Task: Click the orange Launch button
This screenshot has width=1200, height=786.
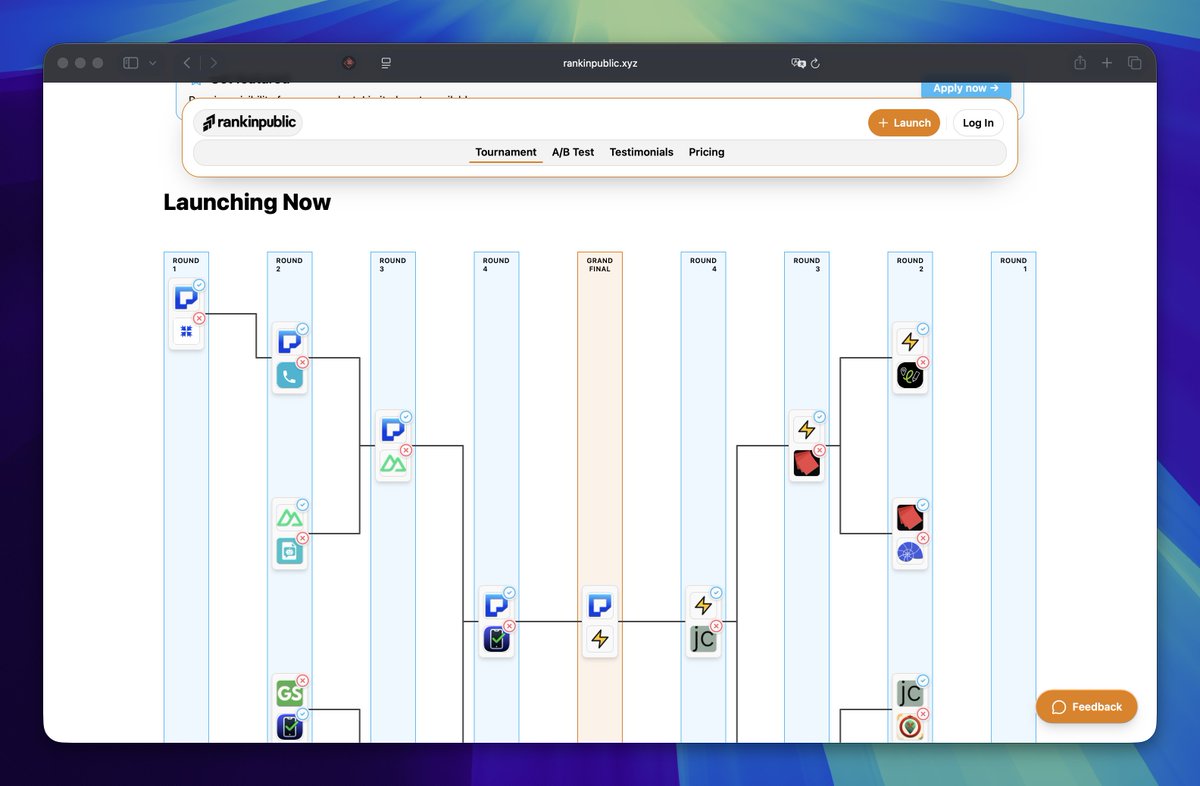Action: pos(904,123)
